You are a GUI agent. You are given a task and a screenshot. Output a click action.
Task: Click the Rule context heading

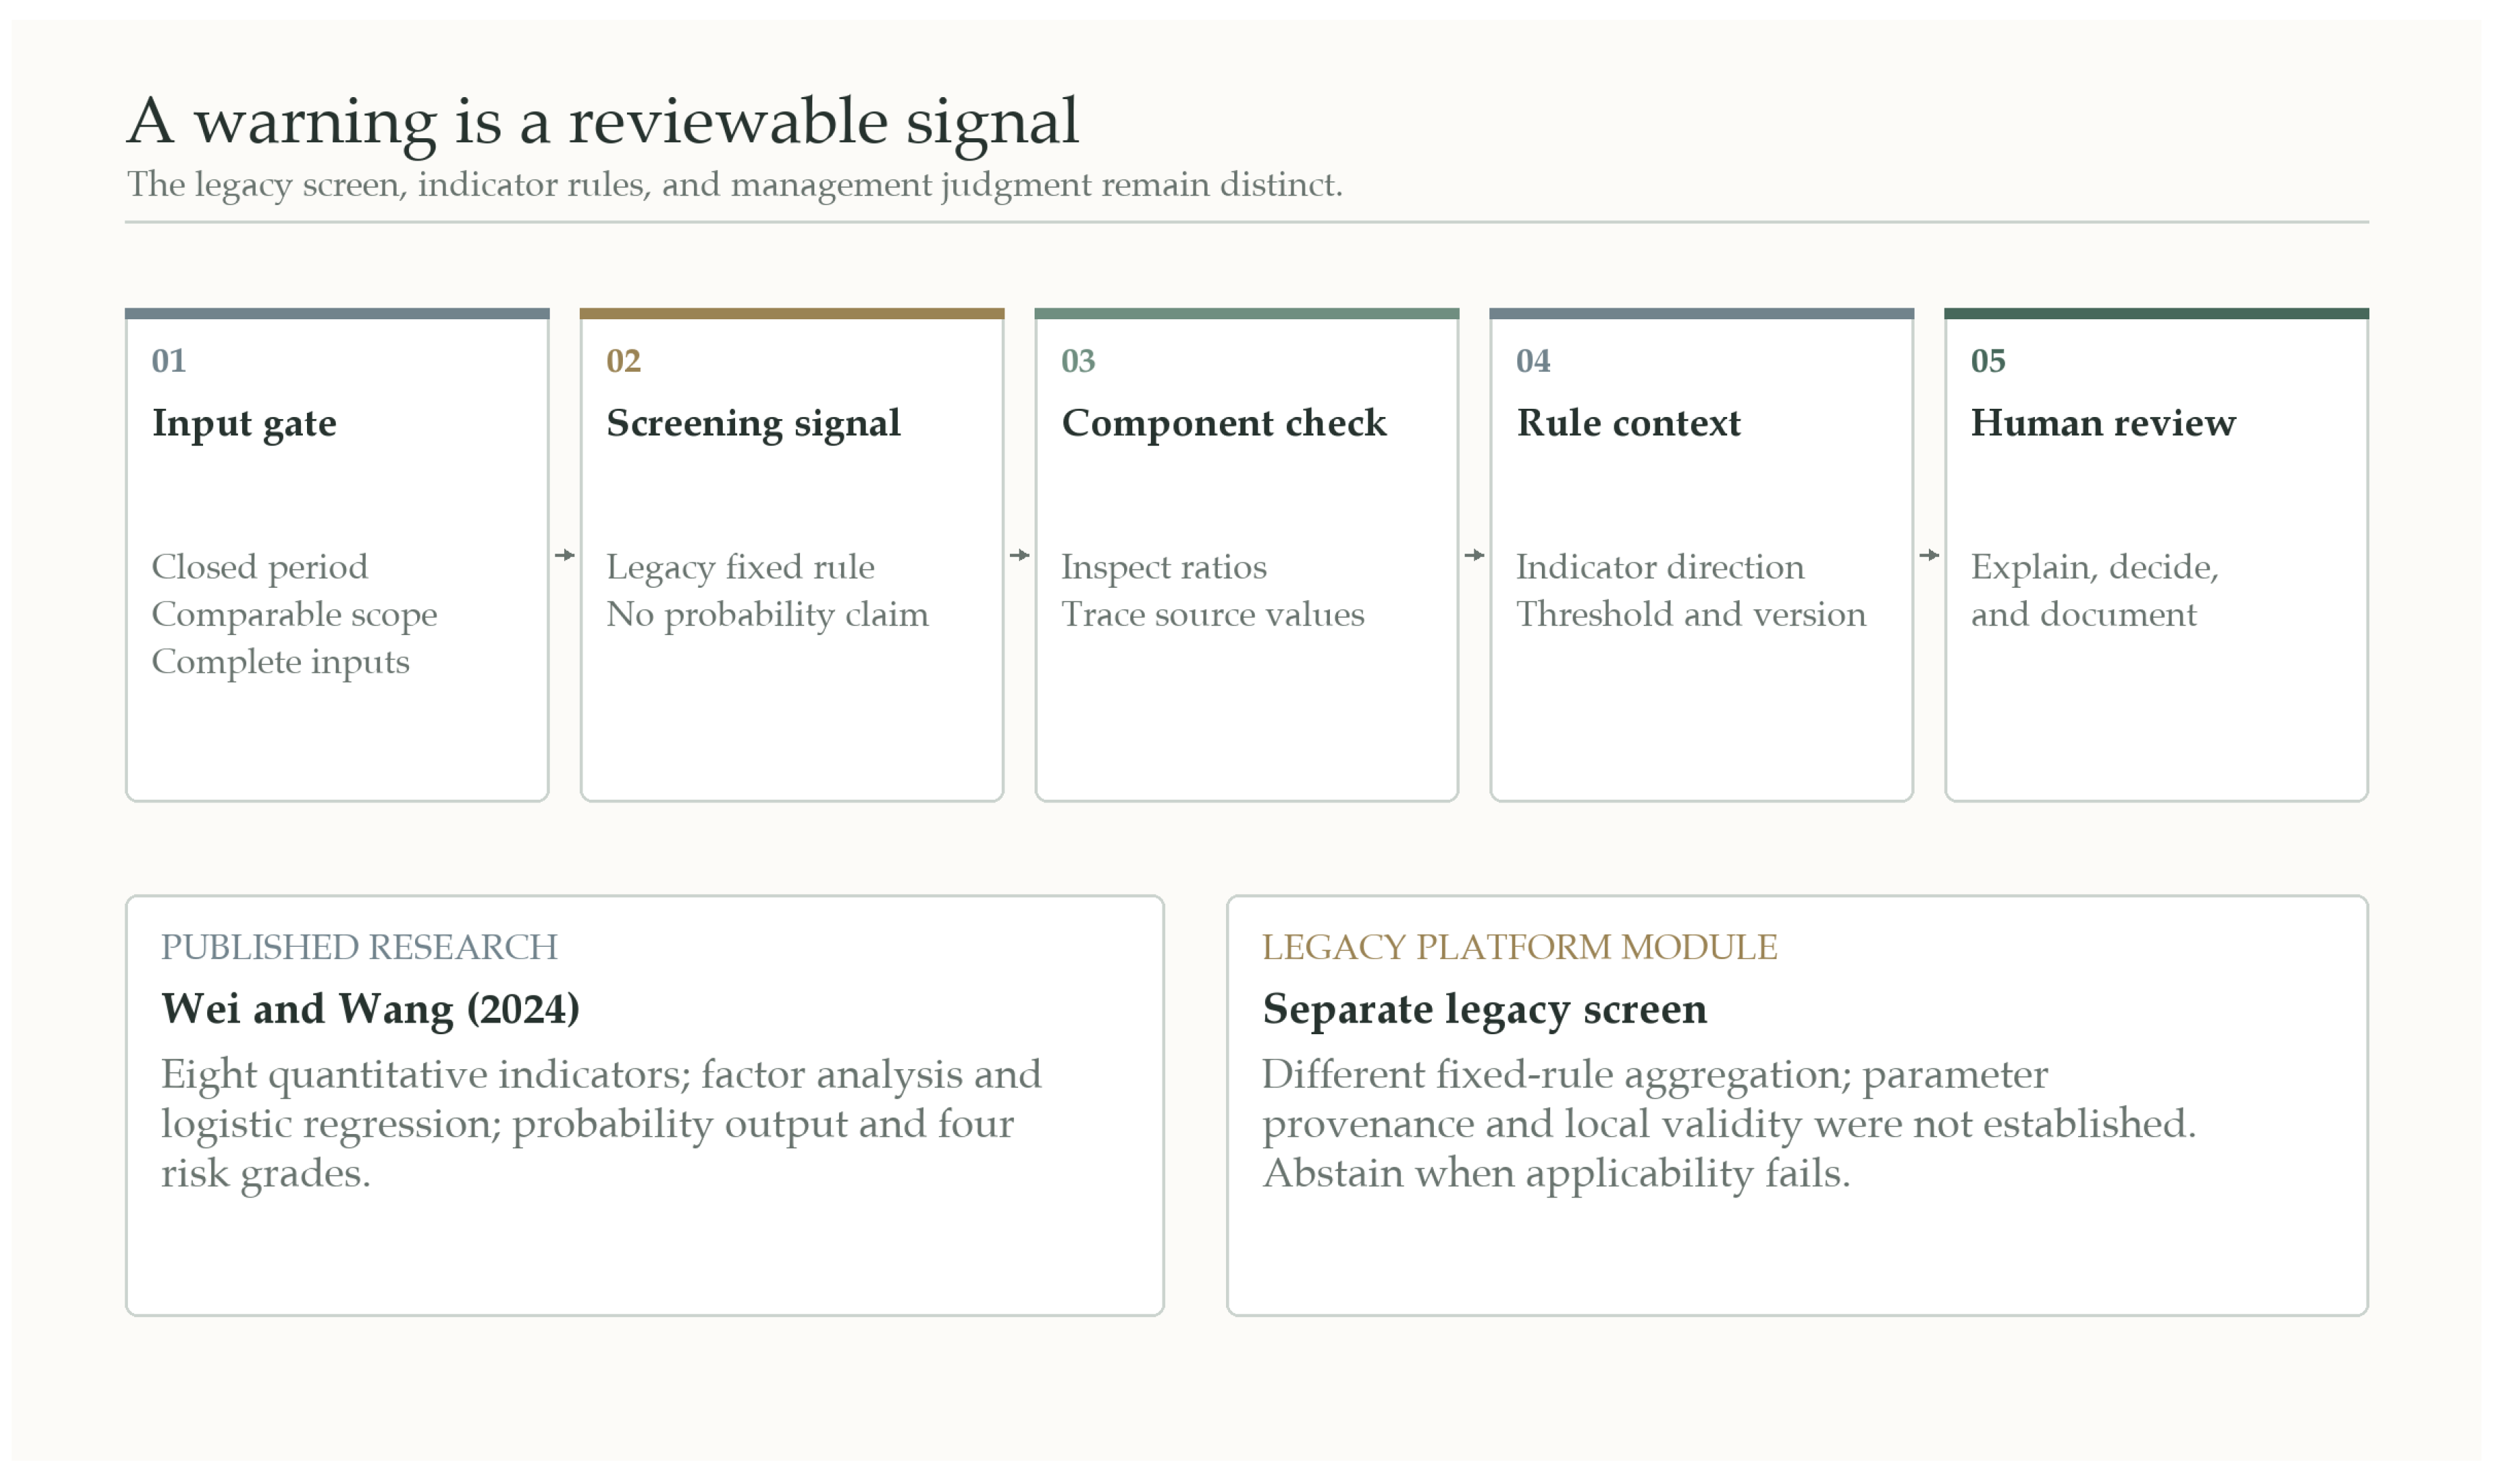(1629, 424)
